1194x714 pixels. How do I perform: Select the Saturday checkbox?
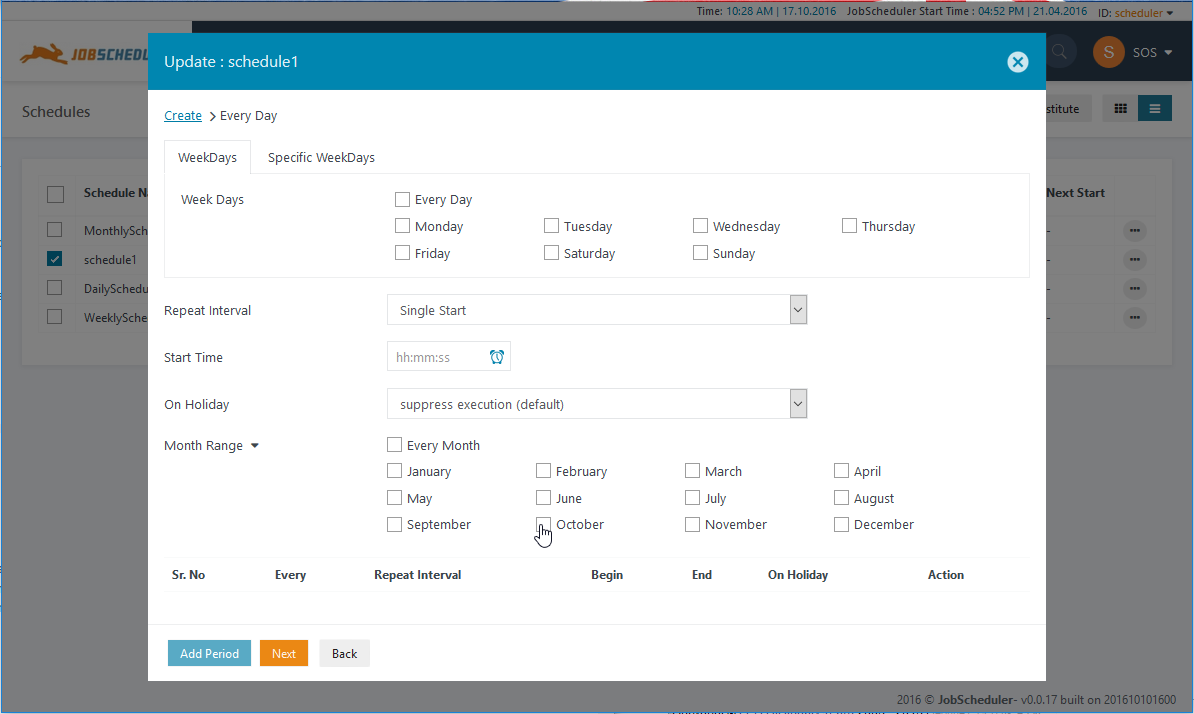pos(551,253)
